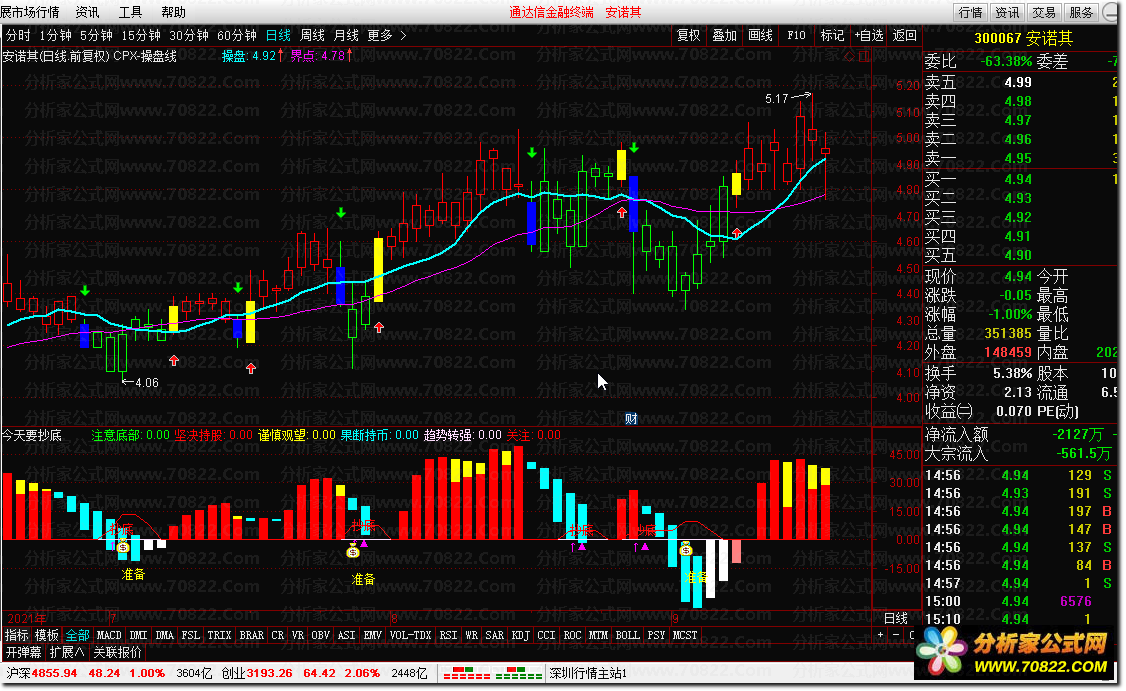The height and width of the screenshot is (691, 1126).
Task: Click the 创业 3193.26 index in the status bar
Action: [x=257, y=674]
